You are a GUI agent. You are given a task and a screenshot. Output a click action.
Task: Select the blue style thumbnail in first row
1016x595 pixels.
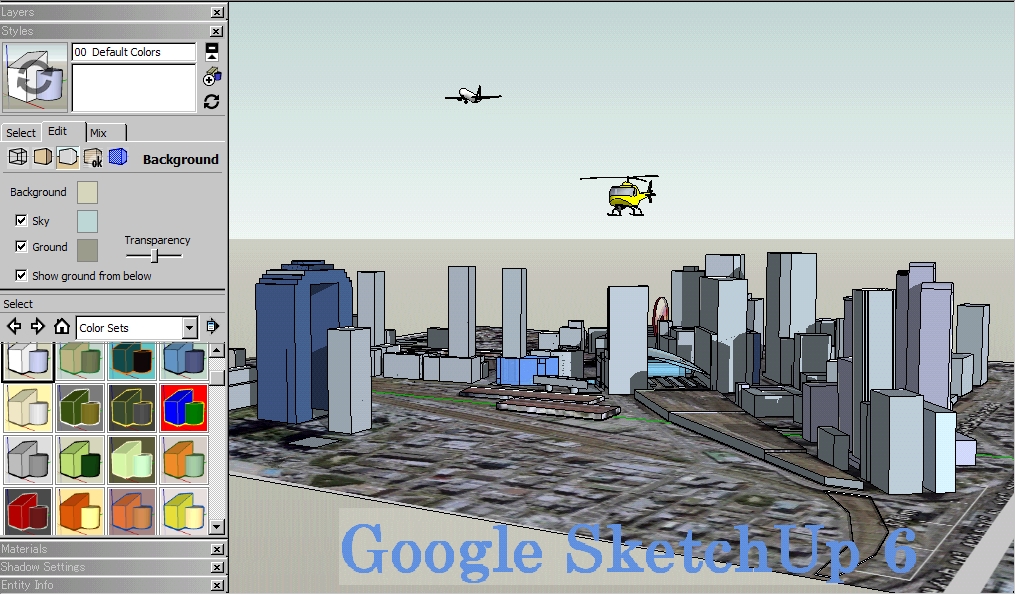[x=184, y=360]
